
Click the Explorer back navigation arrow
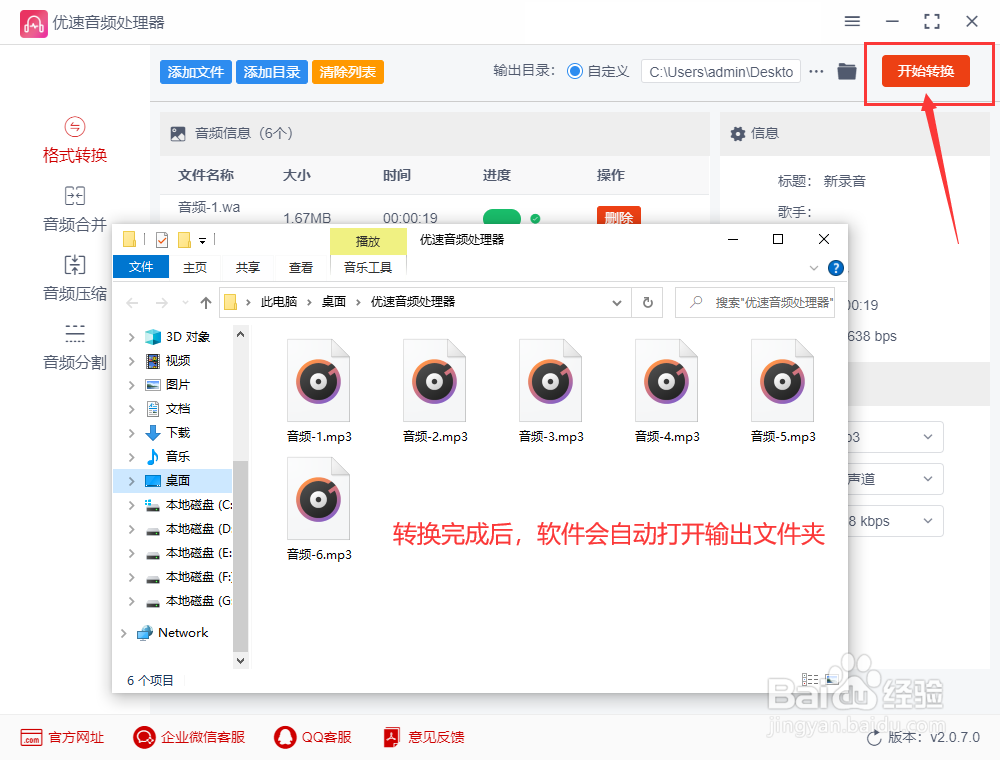pyautogui.click(x=132, y=303)
